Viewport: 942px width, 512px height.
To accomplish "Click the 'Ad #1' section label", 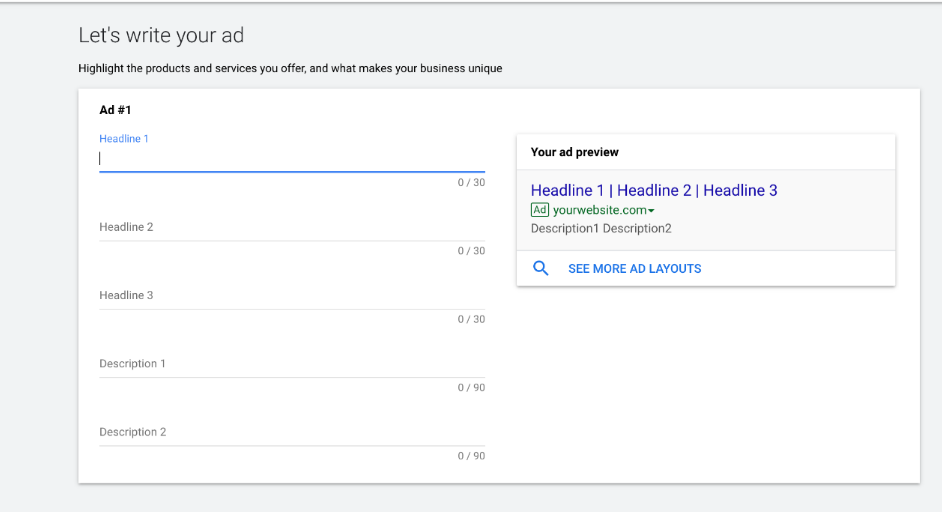I will [115, 110].
